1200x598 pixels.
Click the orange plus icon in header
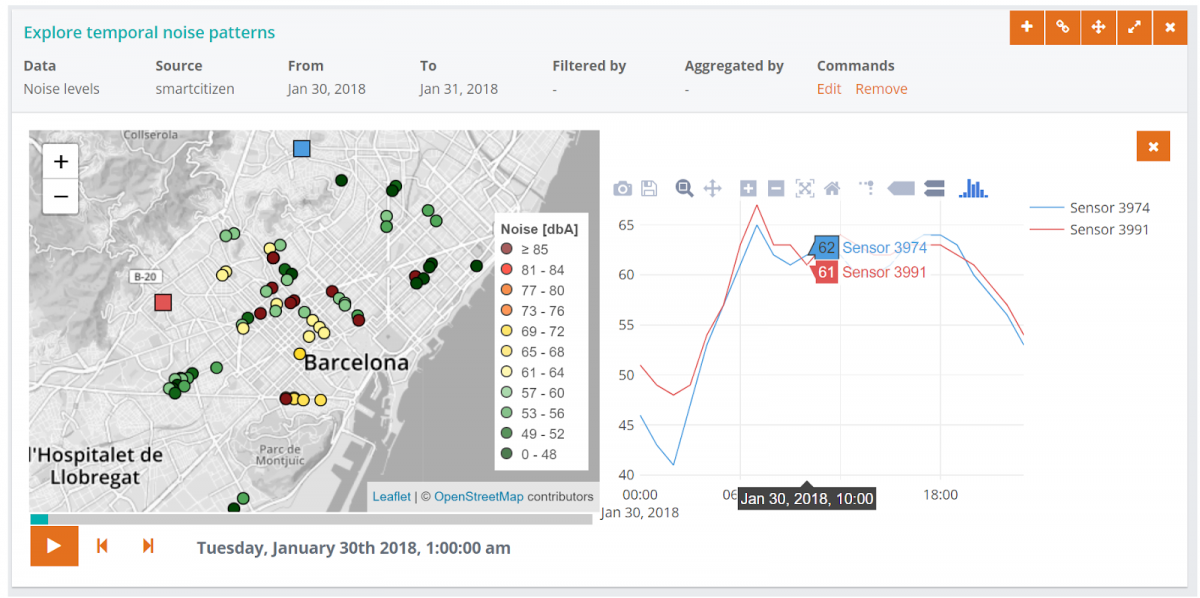[x=1026, y=28]
